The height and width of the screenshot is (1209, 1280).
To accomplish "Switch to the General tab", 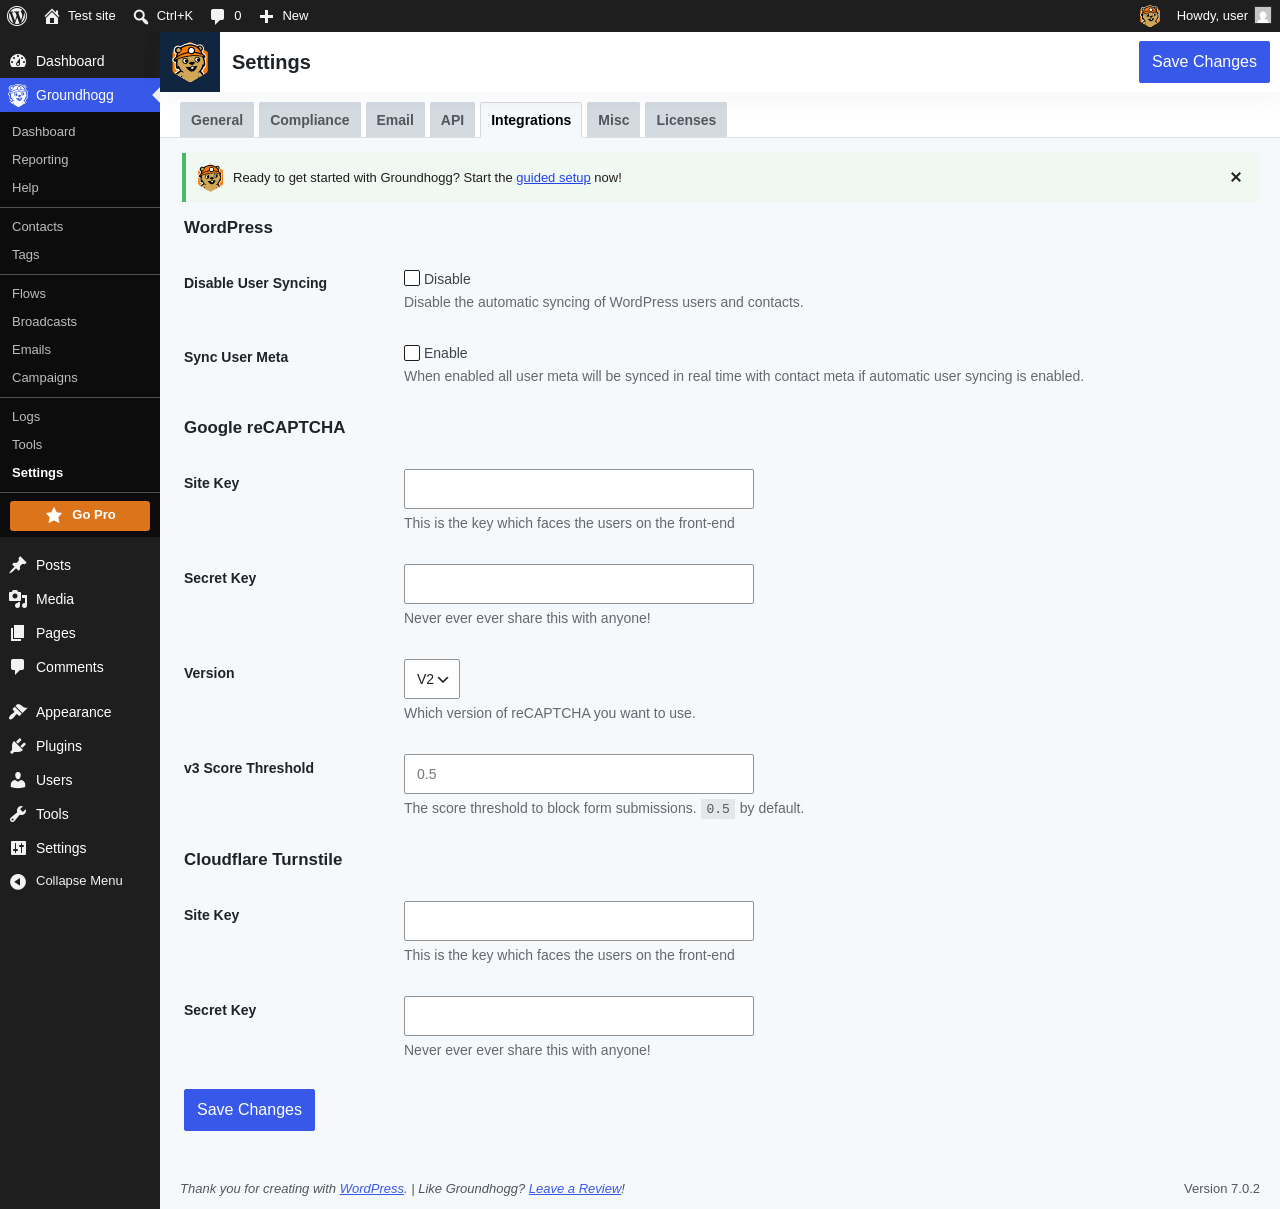I will 217,120.
